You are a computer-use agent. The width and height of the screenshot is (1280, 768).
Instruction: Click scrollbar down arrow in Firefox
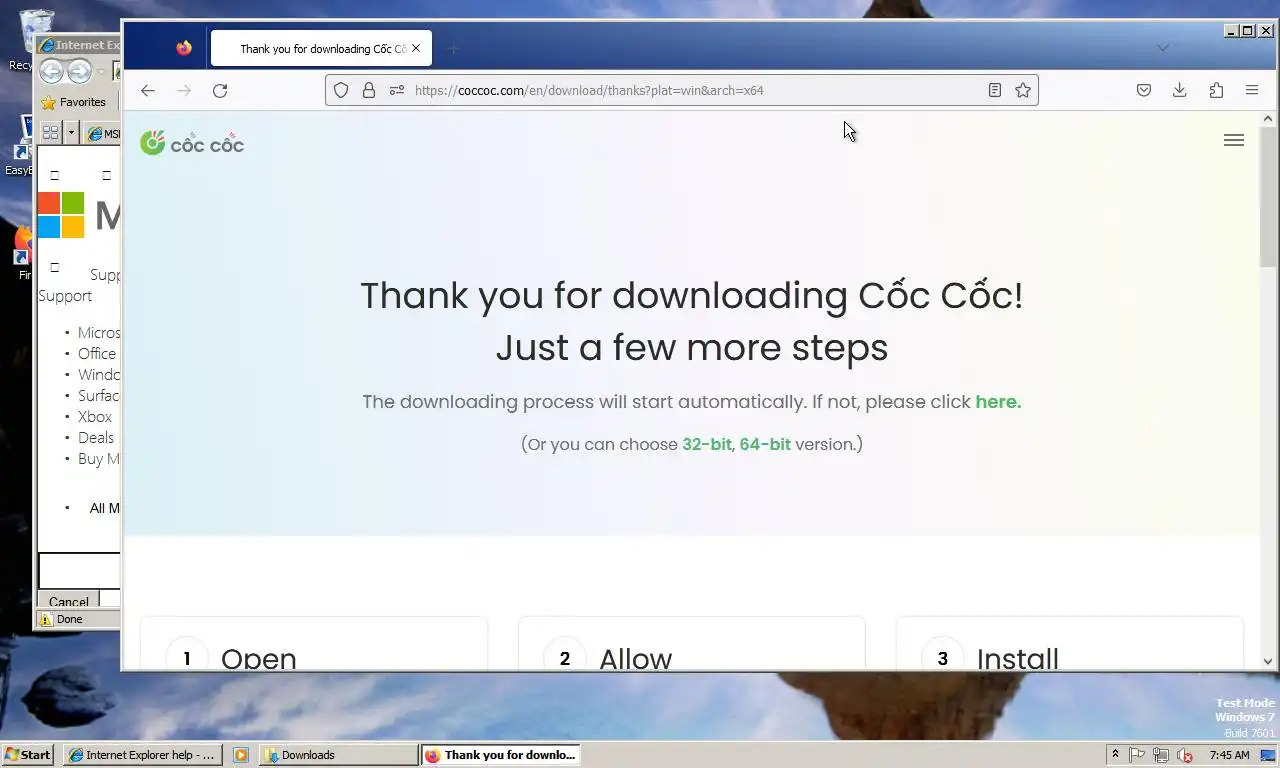(x=1268, y=661)
